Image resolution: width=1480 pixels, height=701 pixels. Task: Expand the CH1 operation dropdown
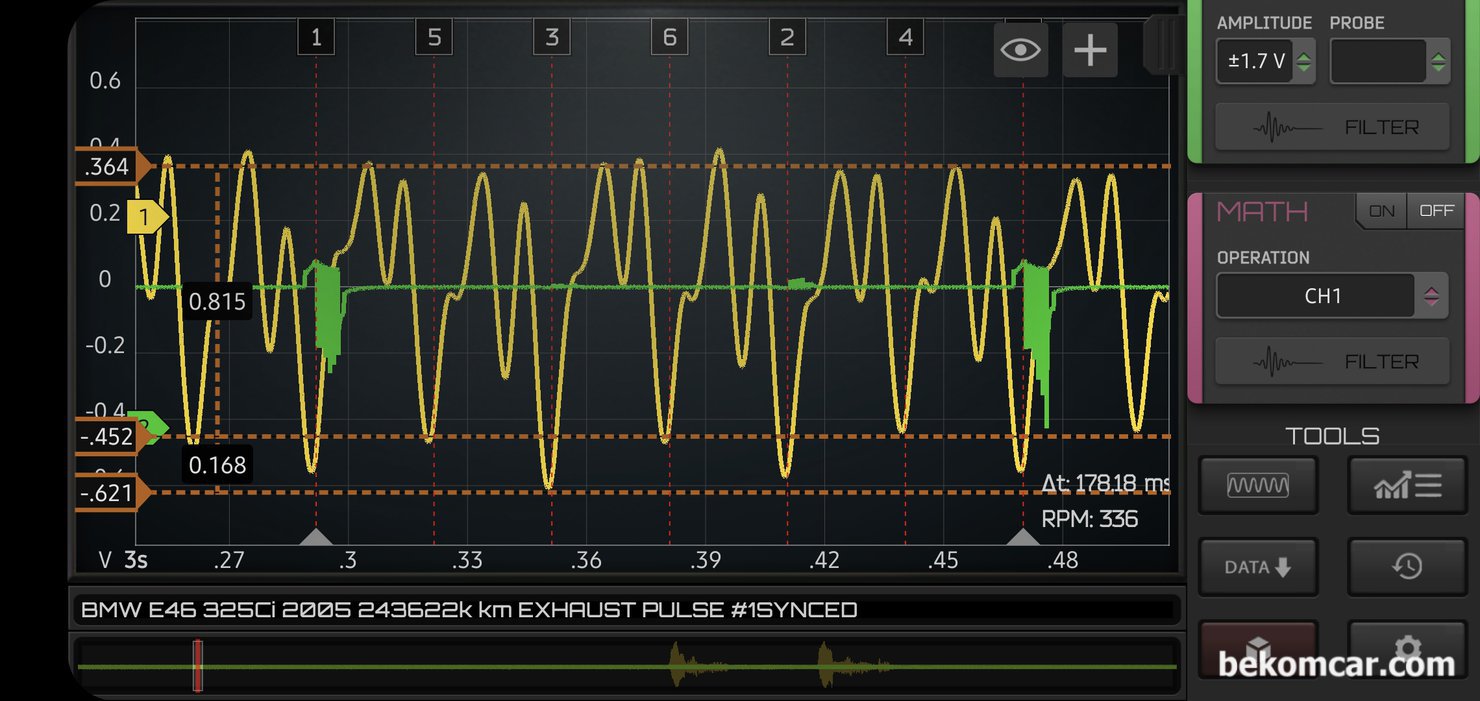pyautogui.click(x=1331, y=297)
